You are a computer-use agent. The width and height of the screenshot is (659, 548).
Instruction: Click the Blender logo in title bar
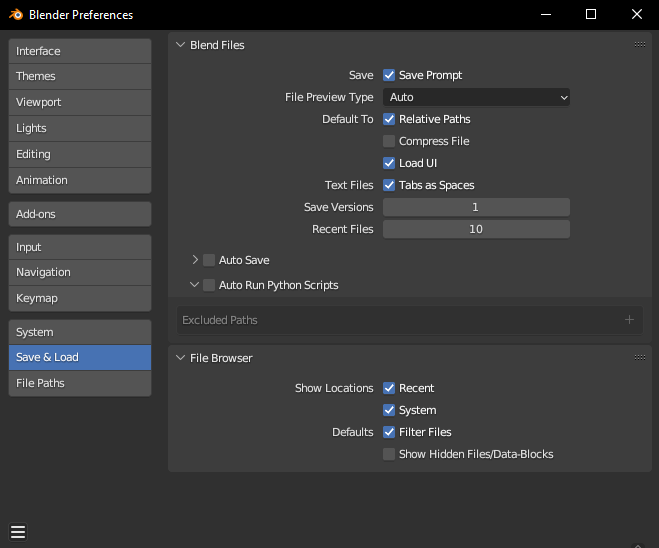click(x=16, y=15)
